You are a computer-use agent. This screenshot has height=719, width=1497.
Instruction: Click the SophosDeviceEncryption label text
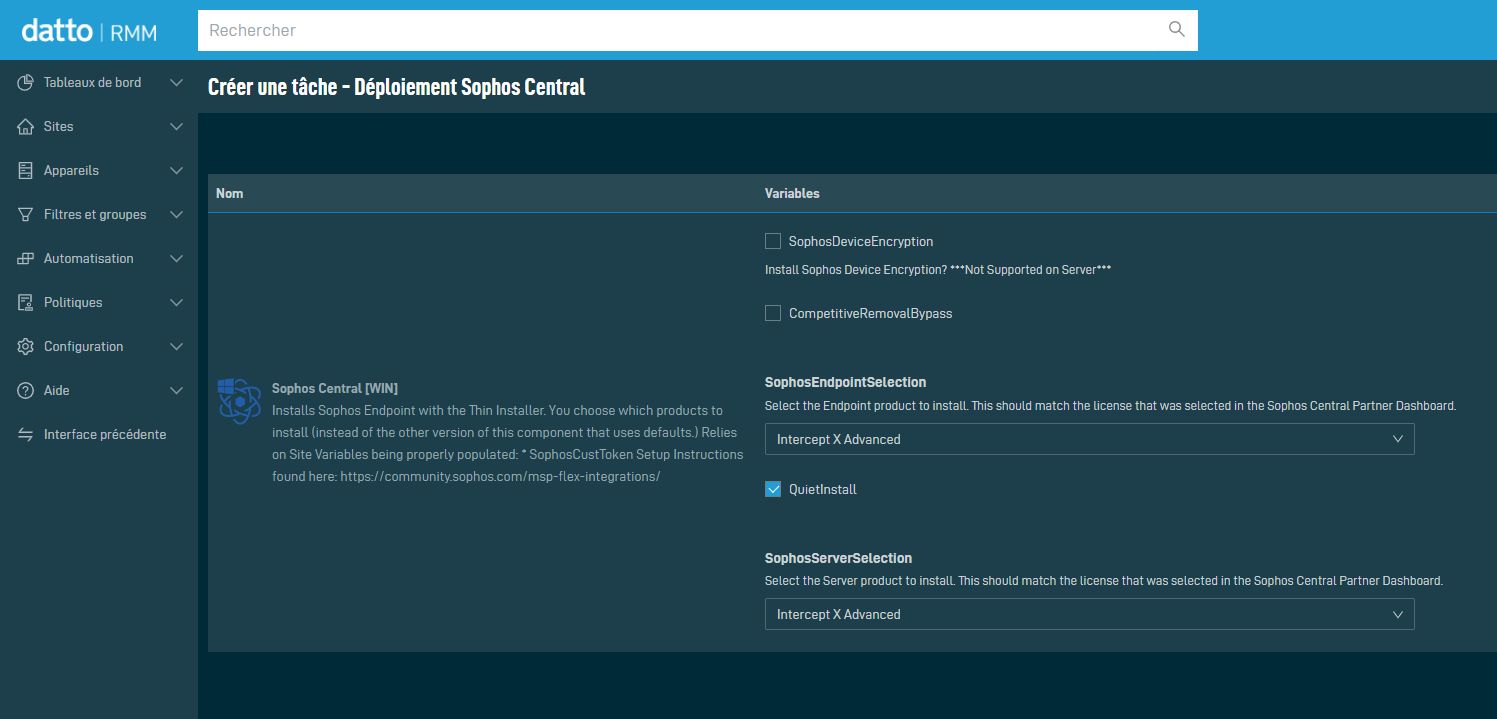pos(861,241)
